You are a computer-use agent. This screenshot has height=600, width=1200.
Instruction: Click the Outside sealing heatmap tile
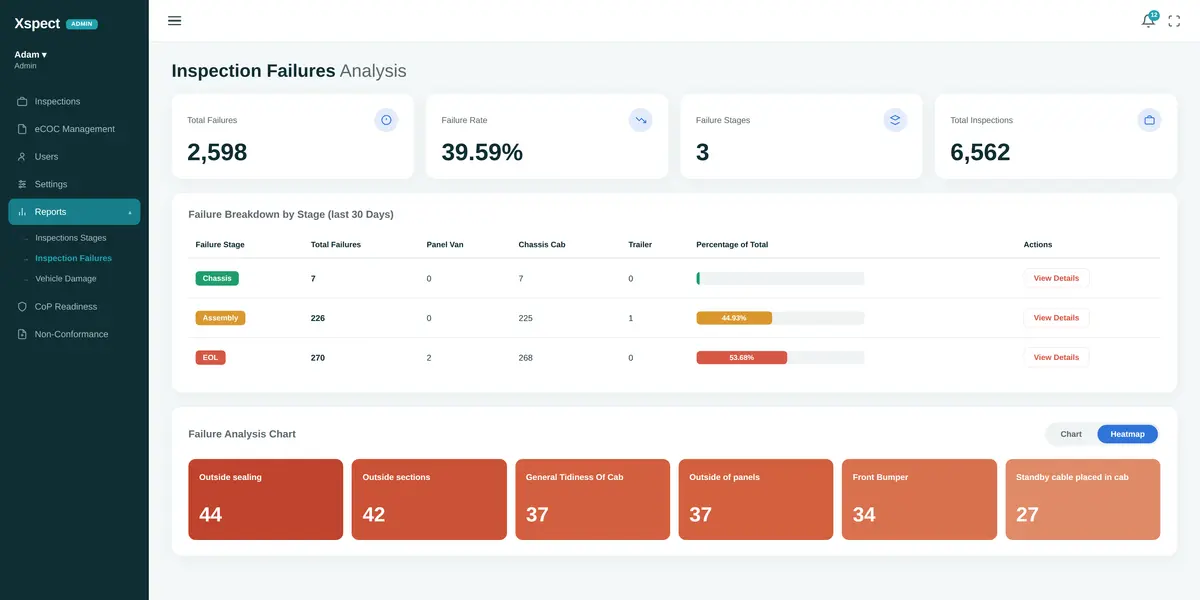pos(266,499)
